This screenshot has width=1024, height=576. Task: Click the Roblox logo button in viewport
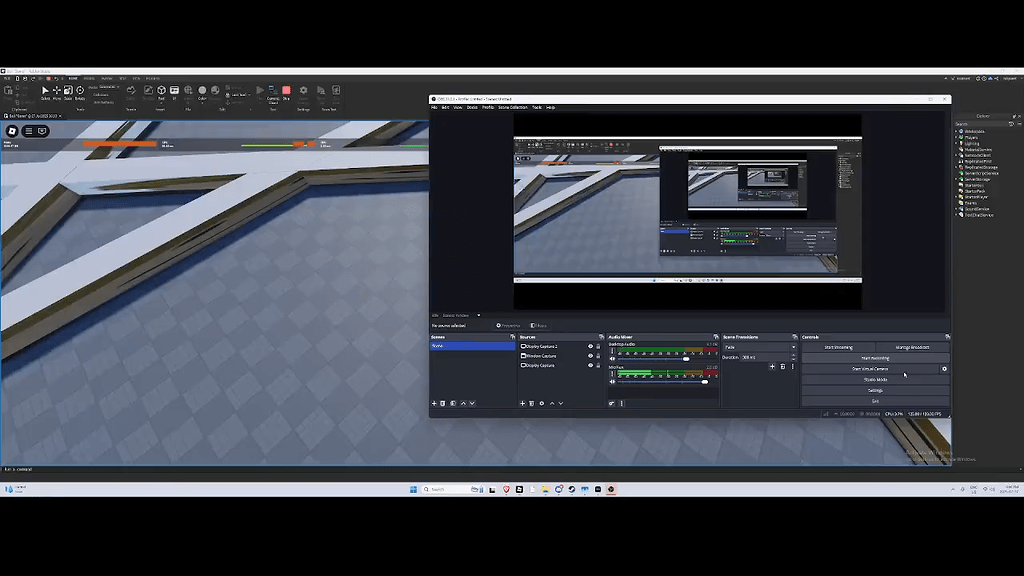pyautogui.click(x=12, y=131)
